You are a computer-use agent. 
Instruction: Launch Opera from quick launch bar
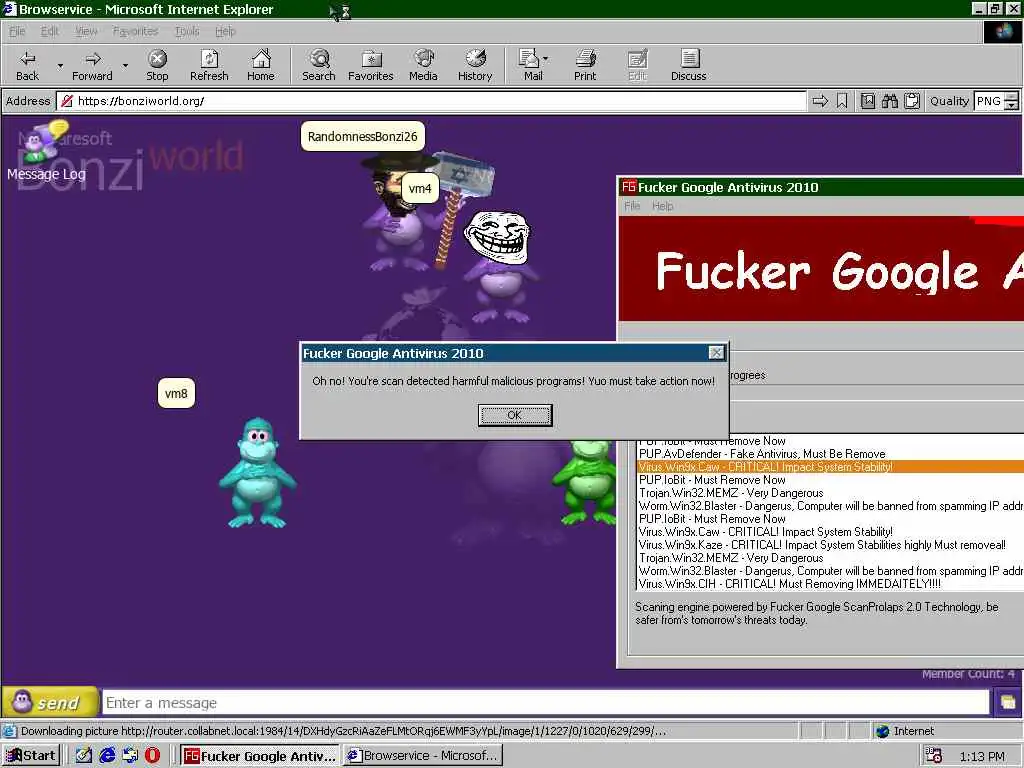pos(152,756)
